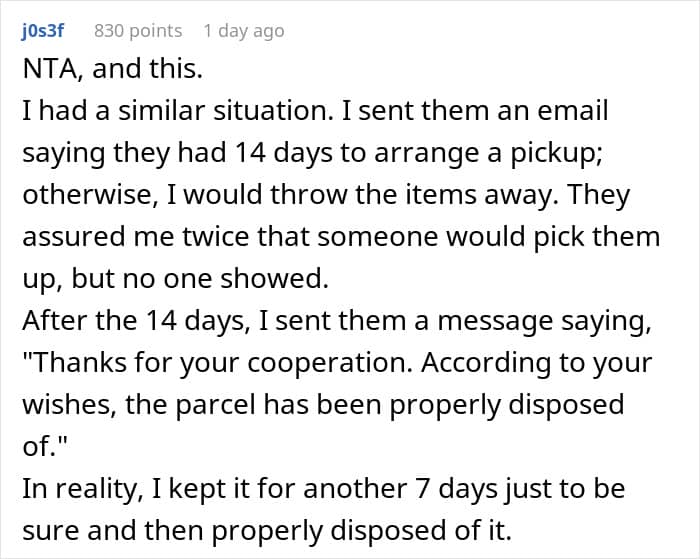Click the "1 day ago" timestamp

(243, 31)
